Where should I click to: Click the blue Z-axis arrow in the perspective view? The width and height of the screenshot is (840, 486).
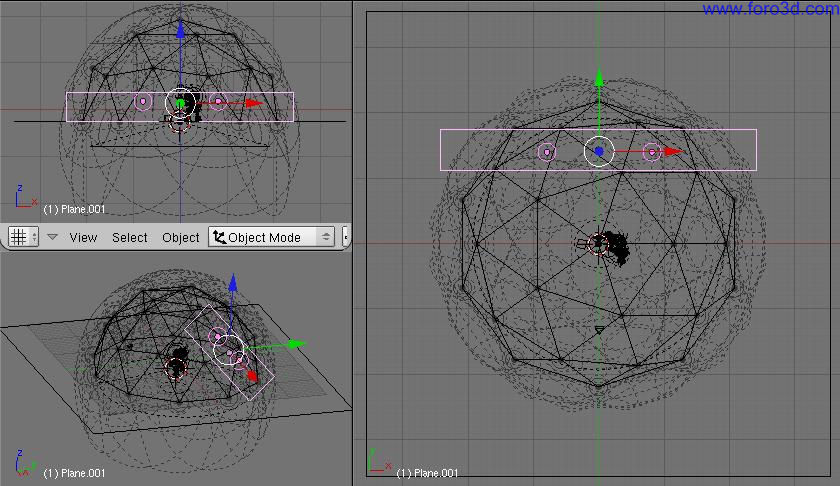(x=232, y=284)
